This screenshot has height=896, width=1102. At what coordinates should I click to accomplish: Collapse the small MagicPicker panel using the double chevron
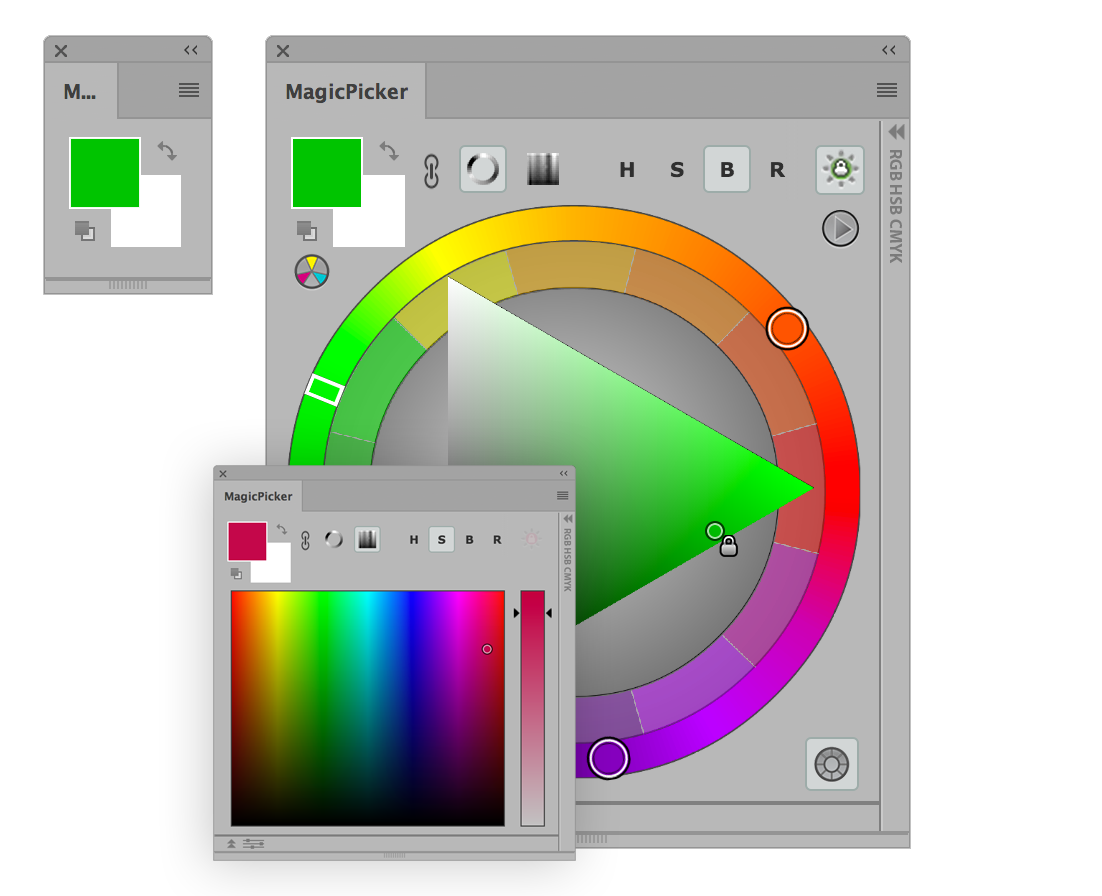[x=563, y=474]
